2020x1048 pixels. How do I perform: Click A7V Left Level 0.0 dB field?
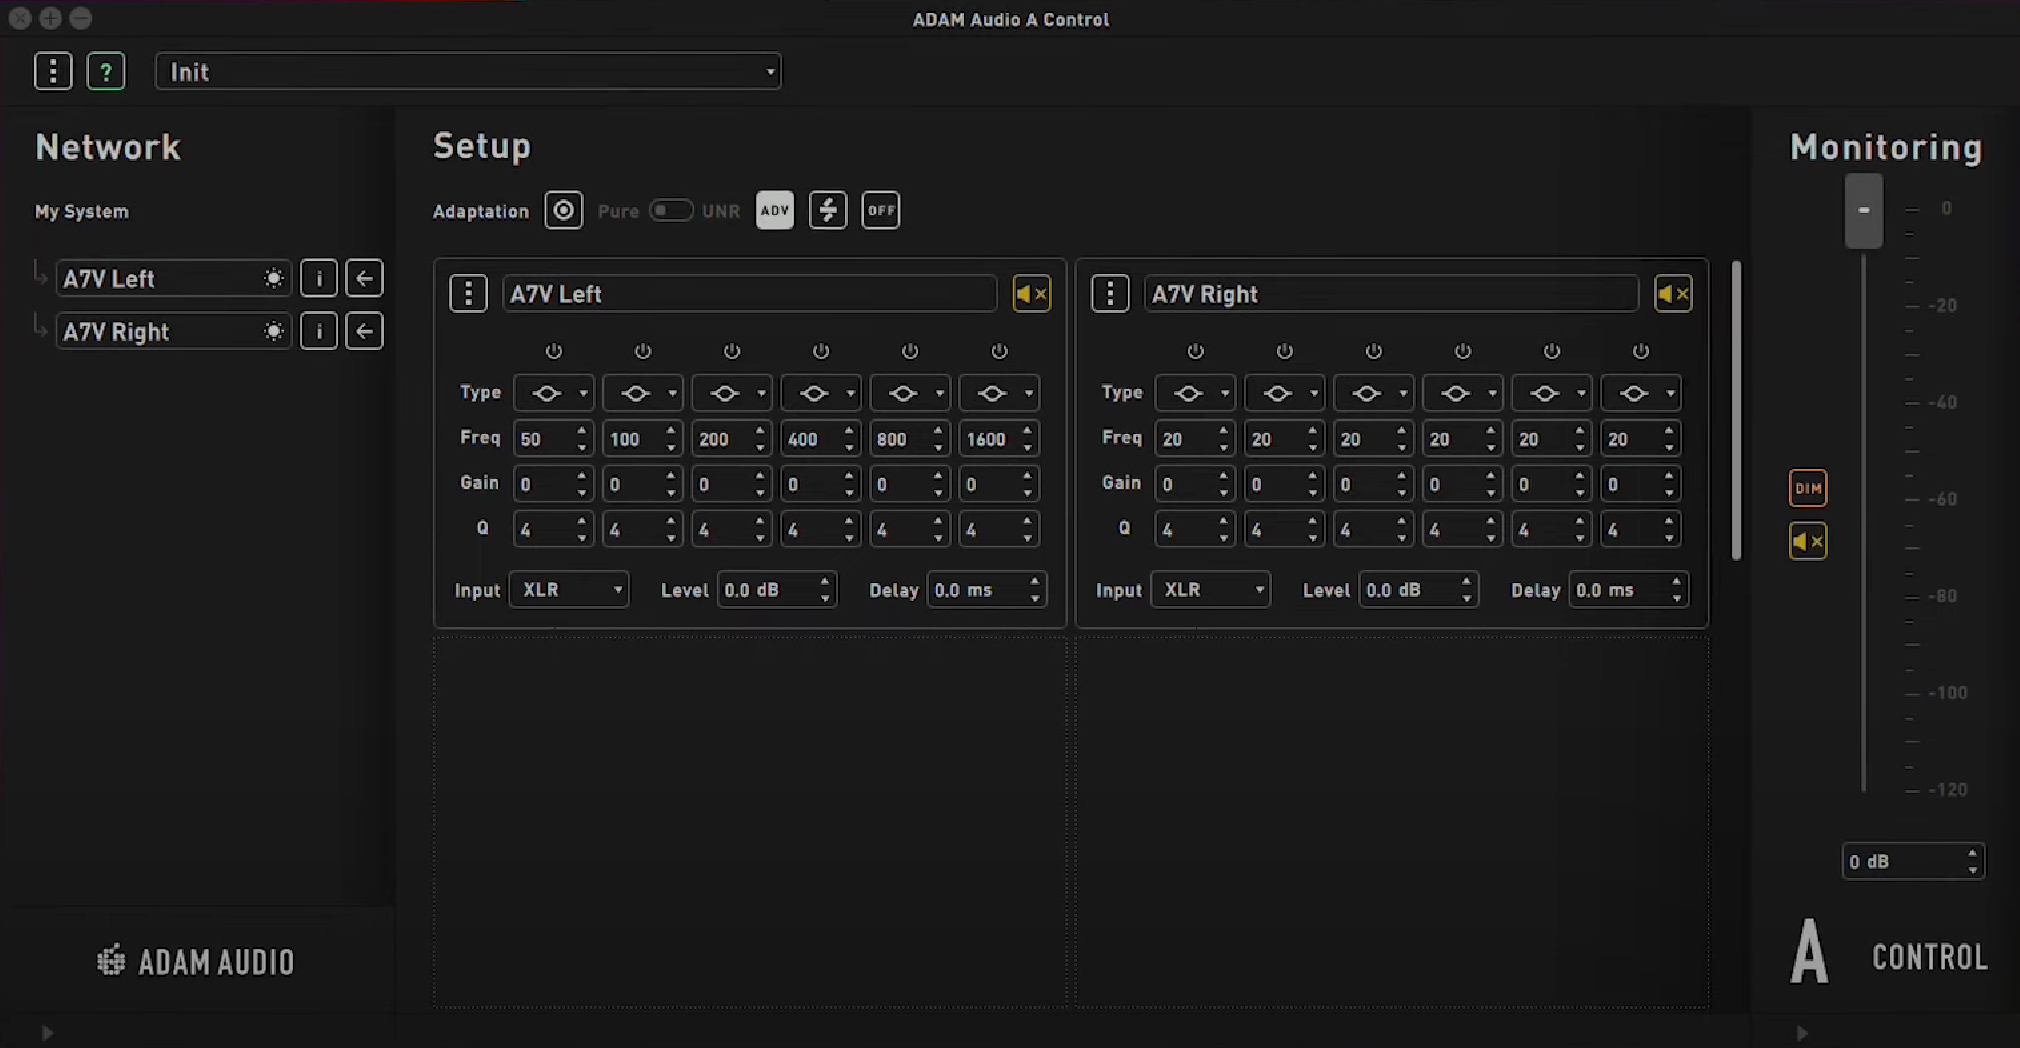777,590
